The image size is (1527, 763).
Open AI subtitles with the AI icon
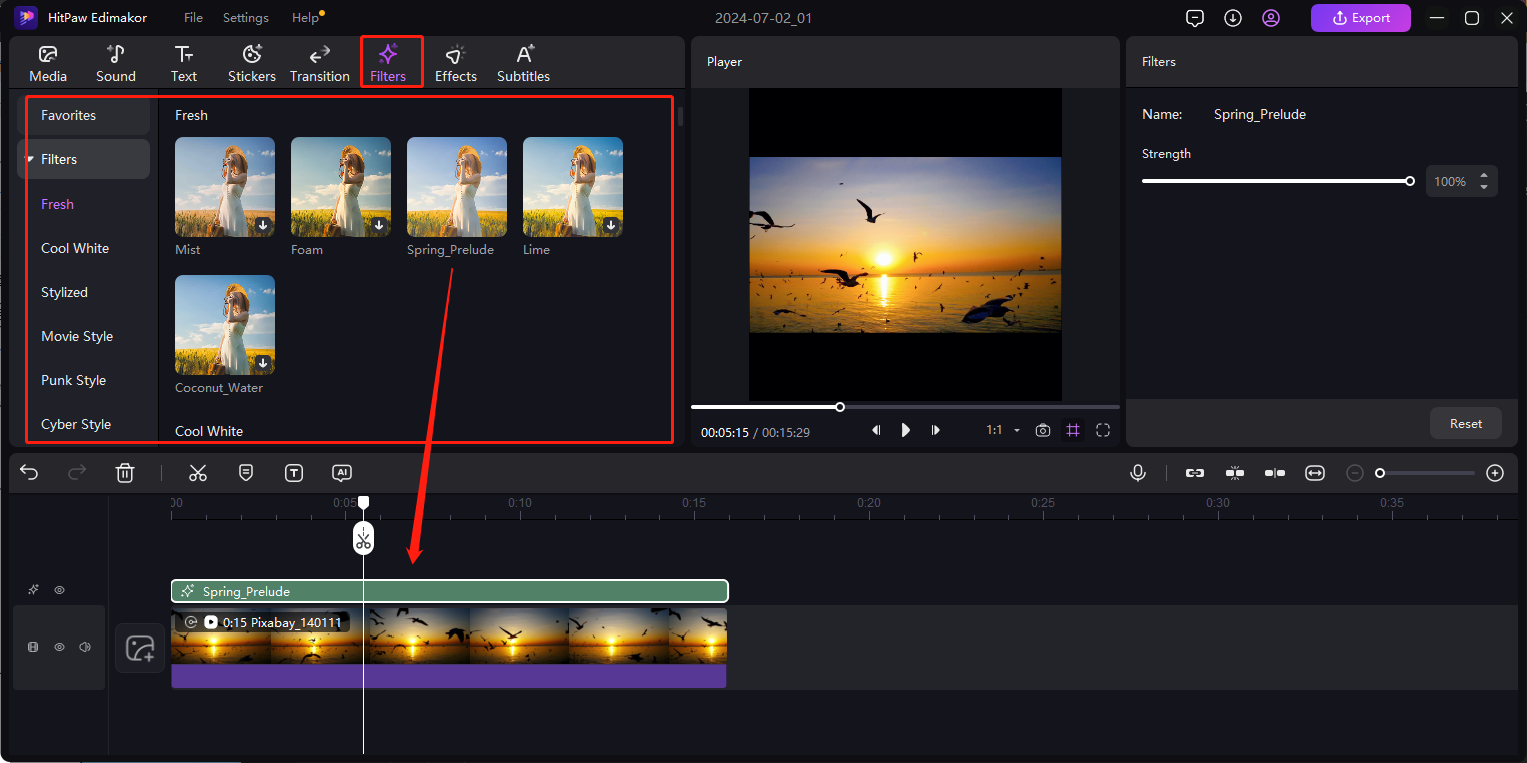coord(341,472)
